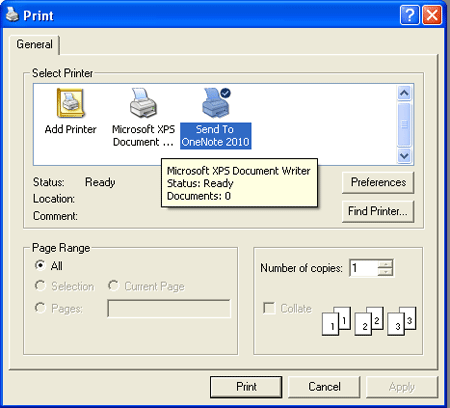The height and width of the screenshot is (408, 450).
Task: Choose the Selection radio button
Action: [40, 286]
